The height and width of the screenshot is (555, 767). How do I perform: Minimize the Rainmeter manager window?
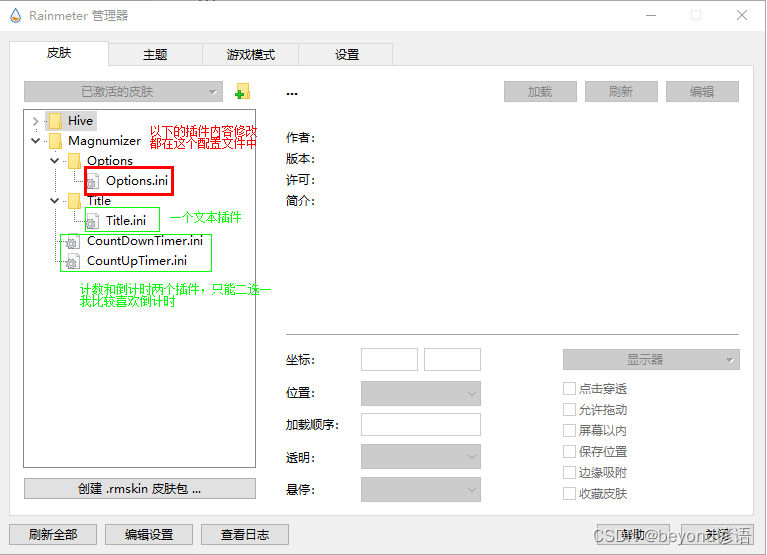[651, 16]
